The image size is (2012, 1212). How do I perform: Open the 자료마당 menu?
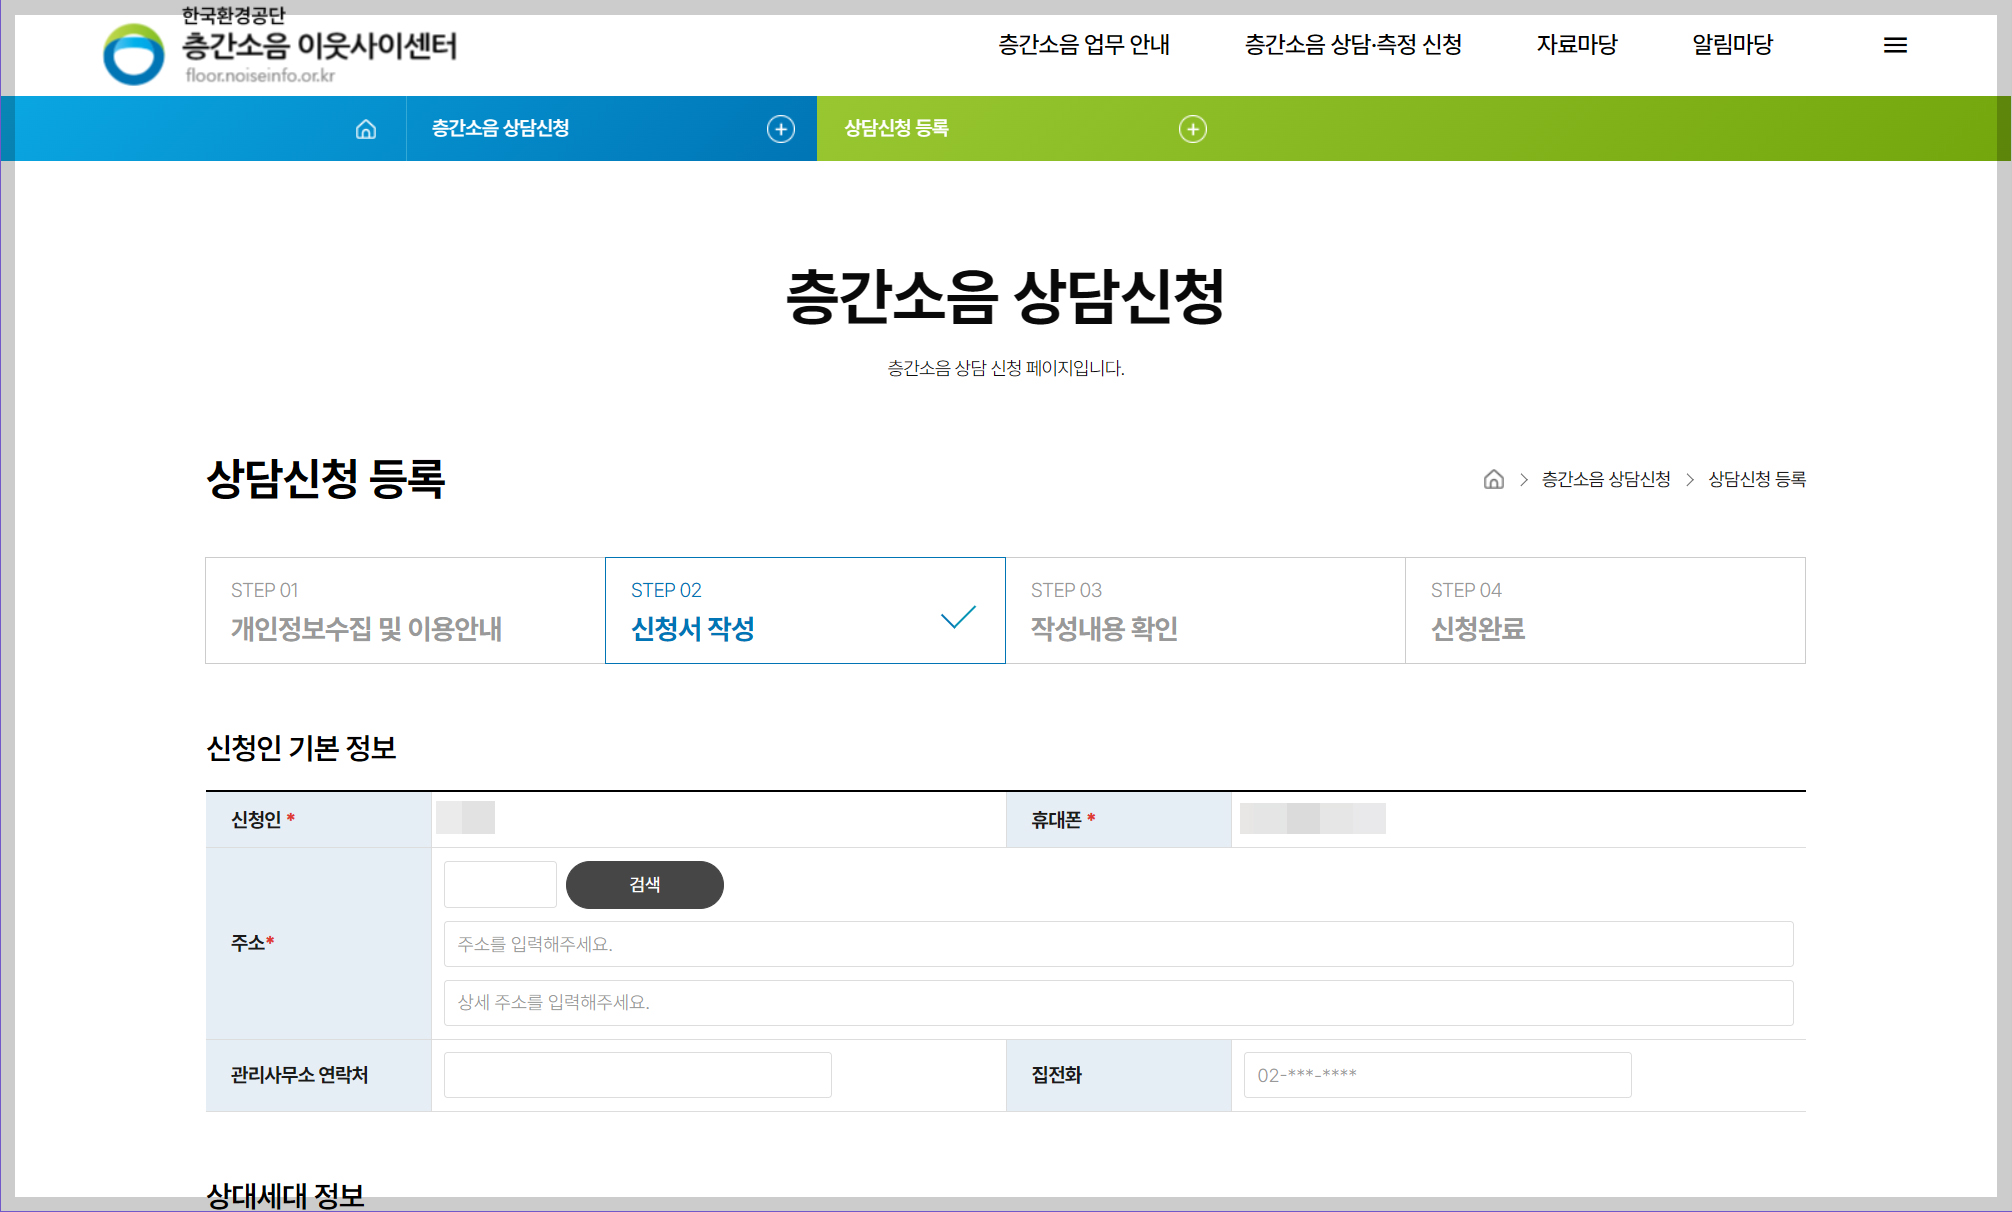pos(1577,44)
